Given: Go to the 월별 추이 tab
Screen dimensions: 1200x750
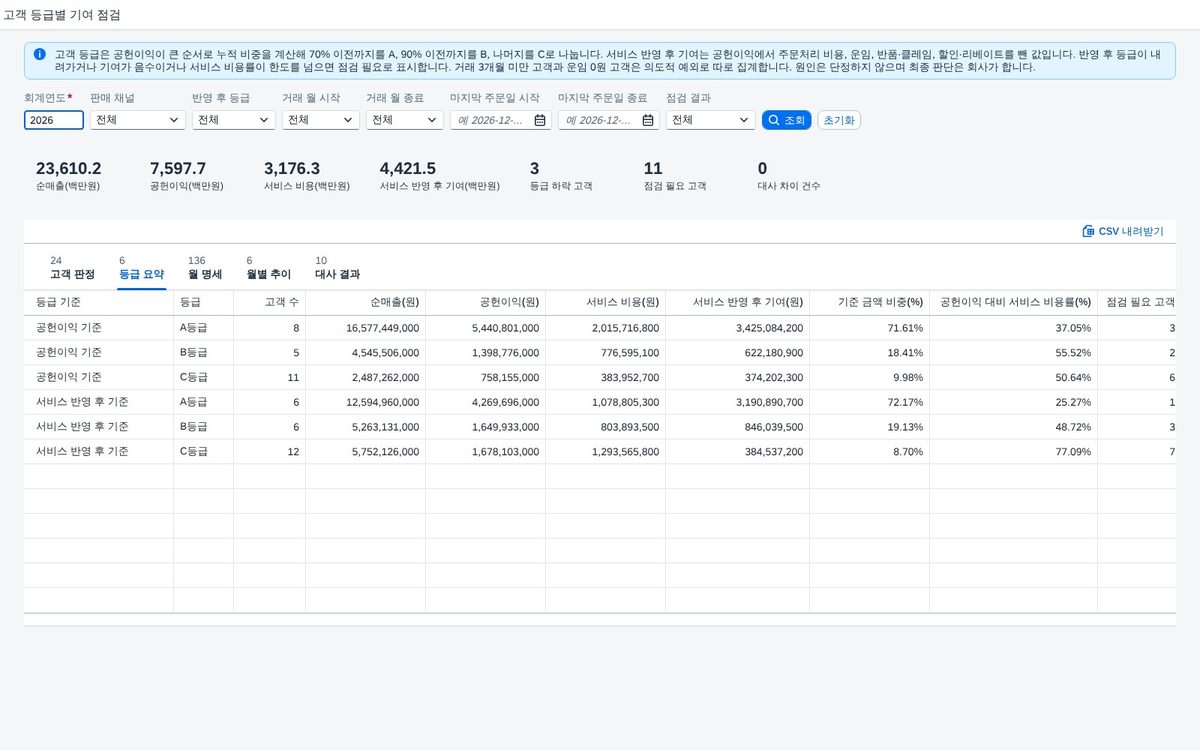Looking at the screenshot, I should pyautogui.click(x=269, y=268).
